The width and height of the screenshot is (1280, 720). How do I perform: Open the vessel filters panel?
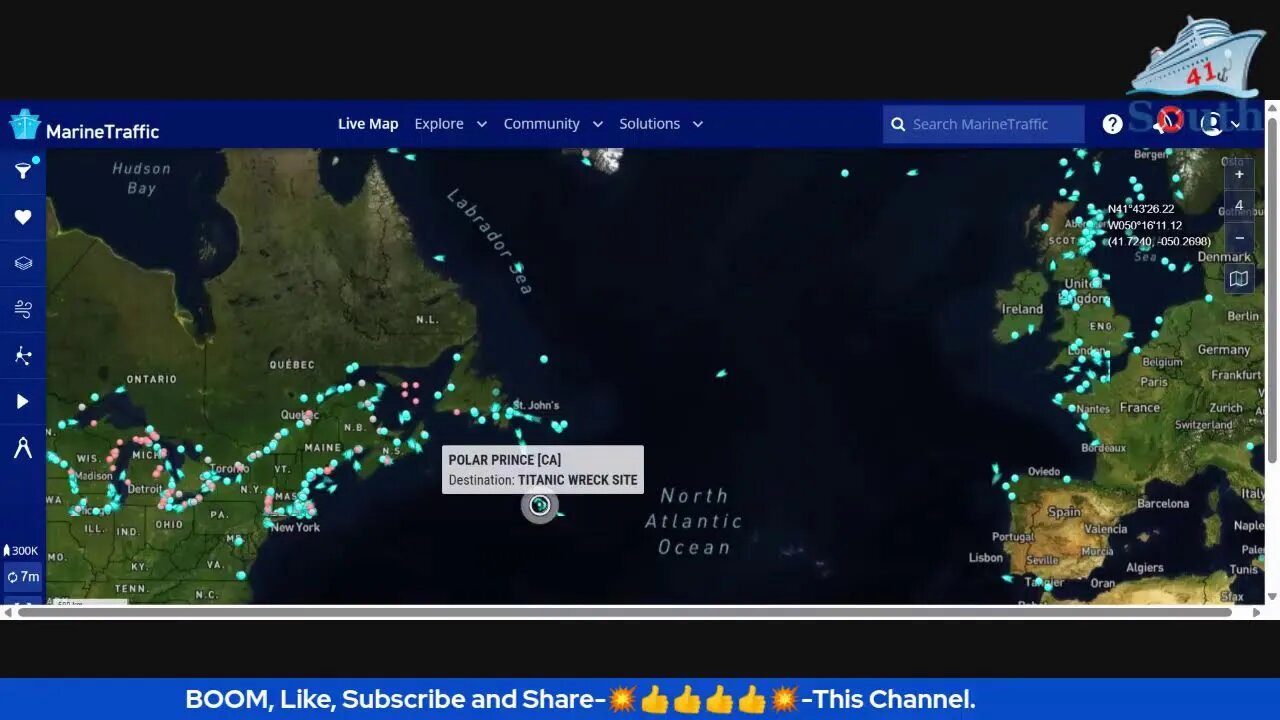pos(22,172)
